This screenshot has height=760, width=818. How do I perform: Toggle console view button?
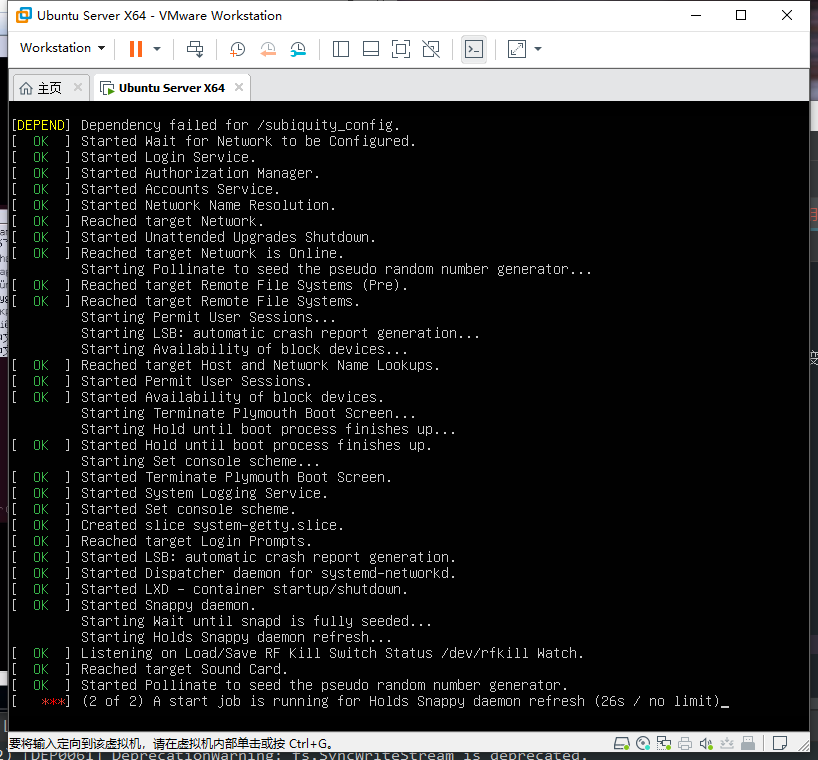point(474,49)
